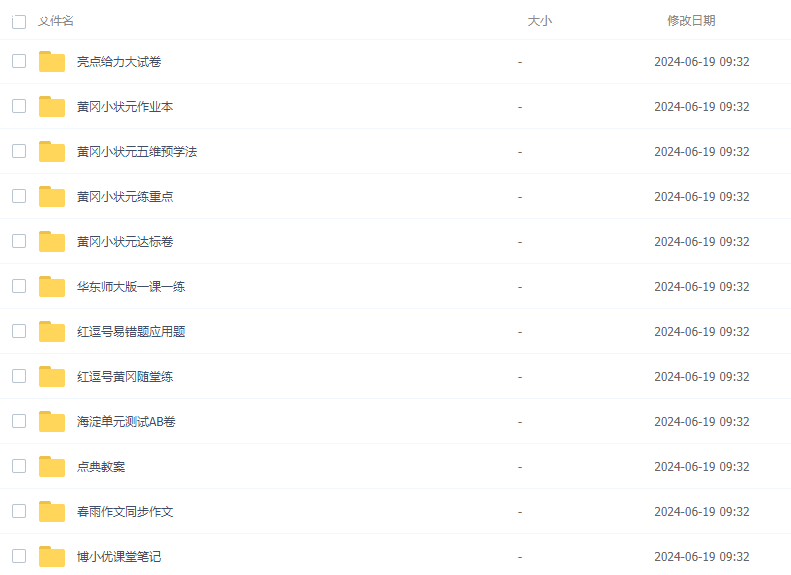Click folder icon beside 黄冈小状元作业本
This screenshot has width=791, height=575.
click(x=52, y=106)
